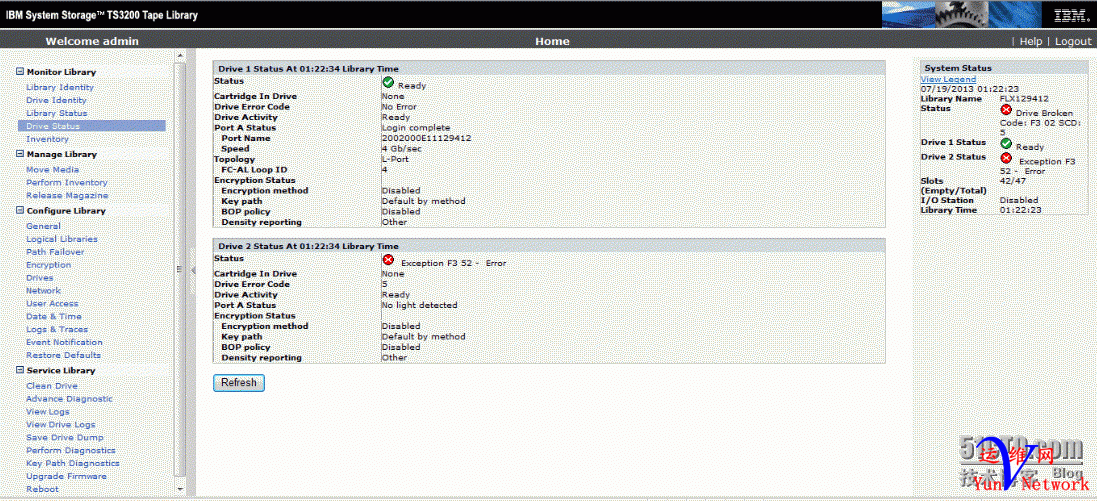This screenshot has height=501, width=1097.
Task: Open Network configuration
Action: (x=43, y=290)
